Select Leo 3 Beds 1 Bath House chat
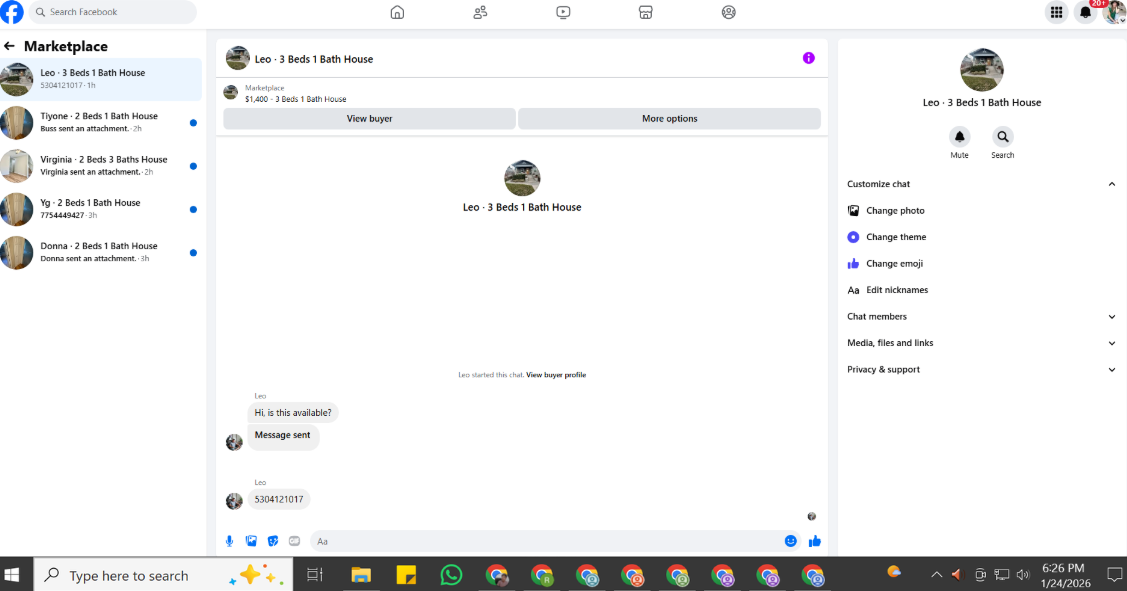1127x591 pixels. (x=101, y=79)
